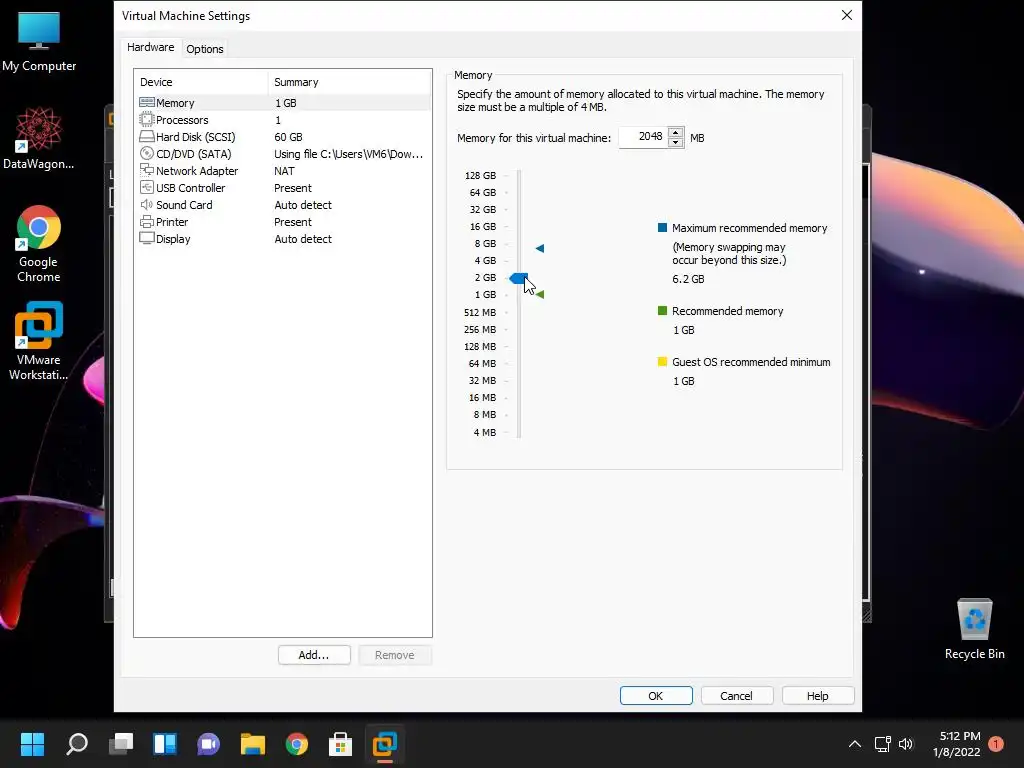Switch to the Options tab
The width and height of the screenshot is (1024, 768).
point(204,49)
